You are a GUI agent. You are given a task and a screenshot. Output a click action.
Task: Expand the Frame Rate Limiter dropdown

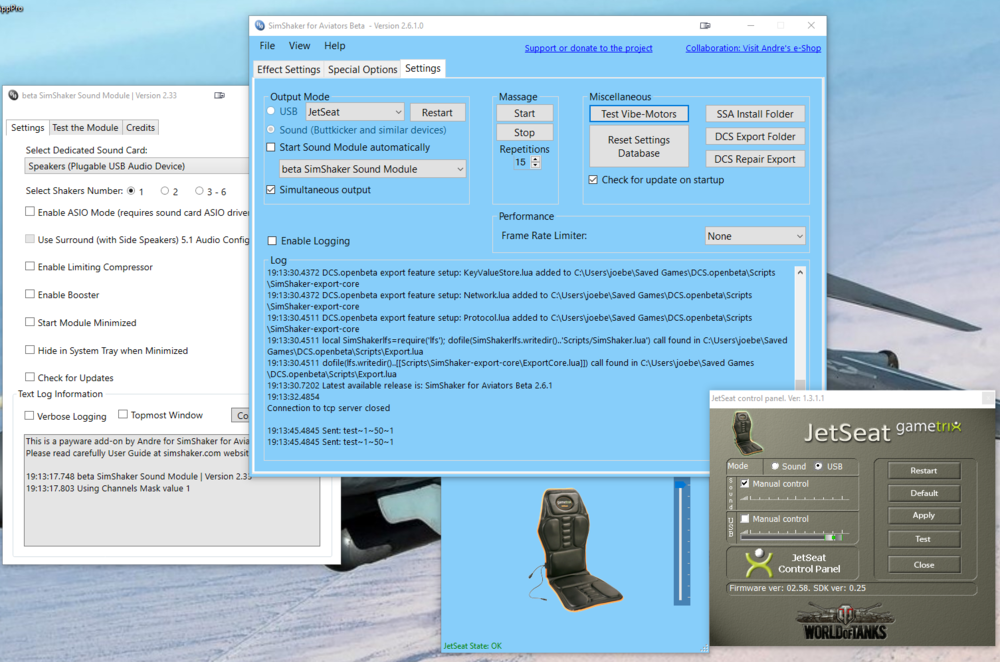[754, 236]
